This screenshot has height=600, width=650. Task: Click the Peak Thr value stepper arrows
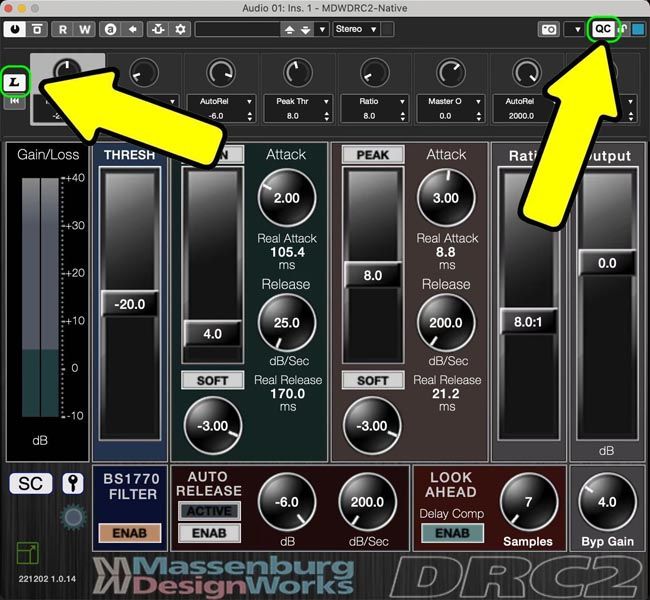pos(327,116)
